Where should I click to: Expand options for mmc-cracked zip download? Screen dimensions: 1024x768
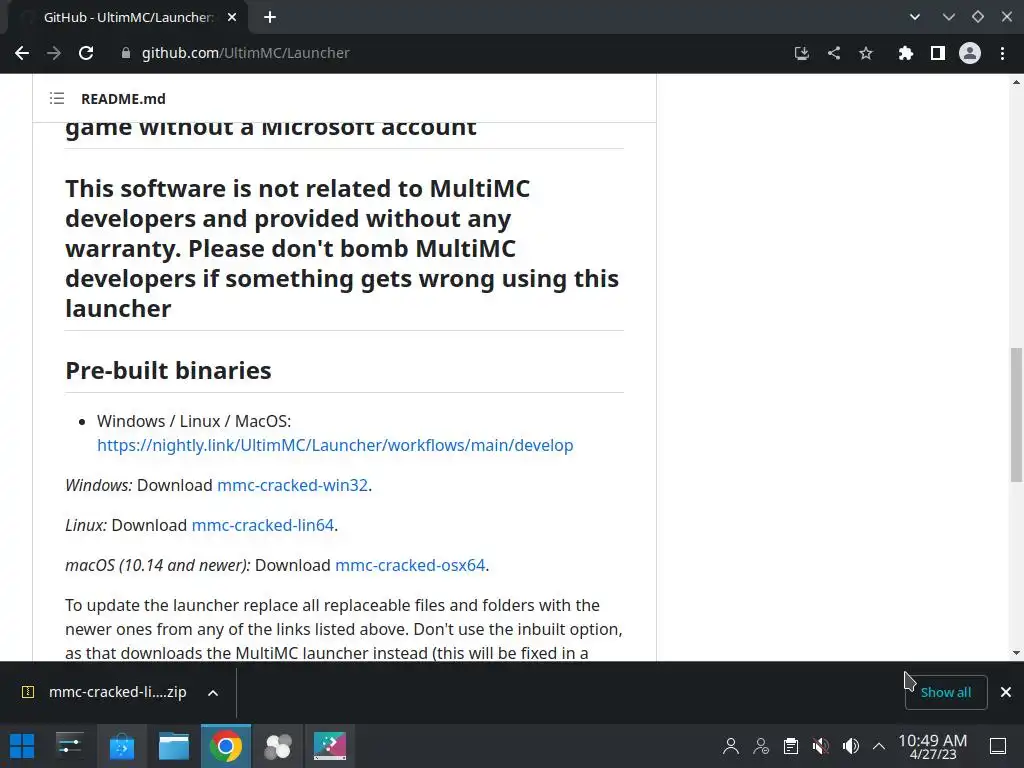[x=213, y=693]
